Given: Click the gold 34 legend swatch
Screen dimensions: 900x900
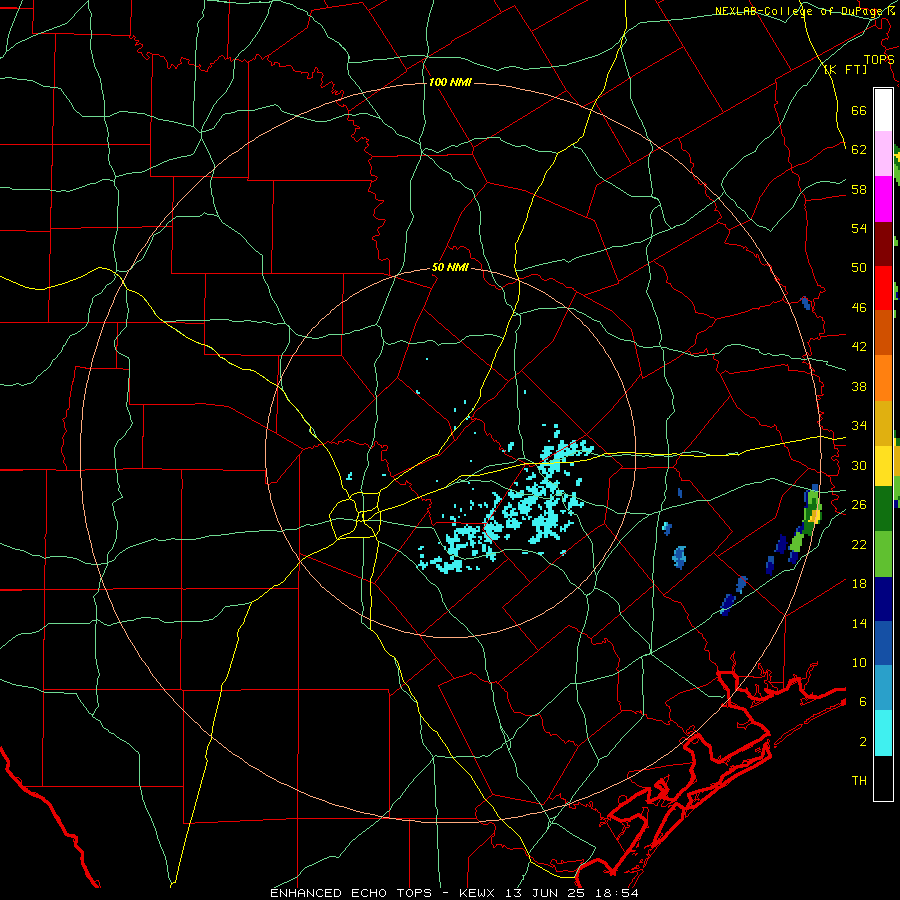Looking at the screenshot, I should [883, 422].
